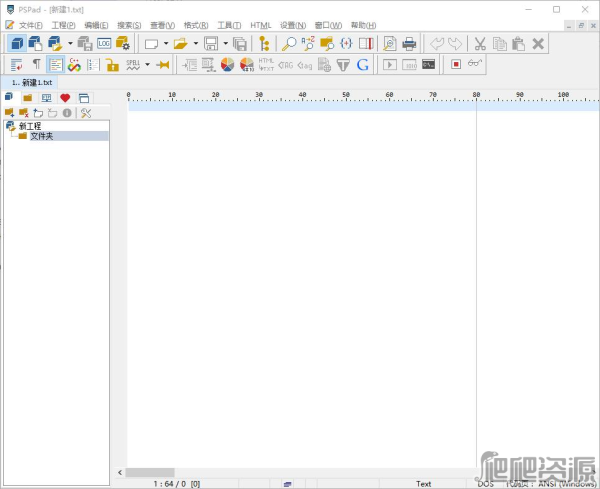Click the redo arrow icon
This screenshot has height=489, width=600.
click(x=455, y=43)
